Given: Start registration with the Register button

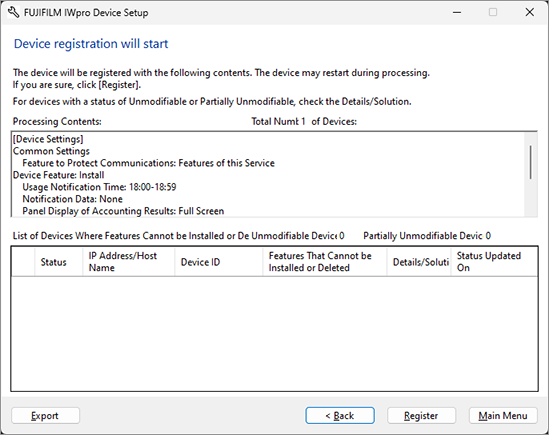Looking at the screenshot, I should 421,415.
